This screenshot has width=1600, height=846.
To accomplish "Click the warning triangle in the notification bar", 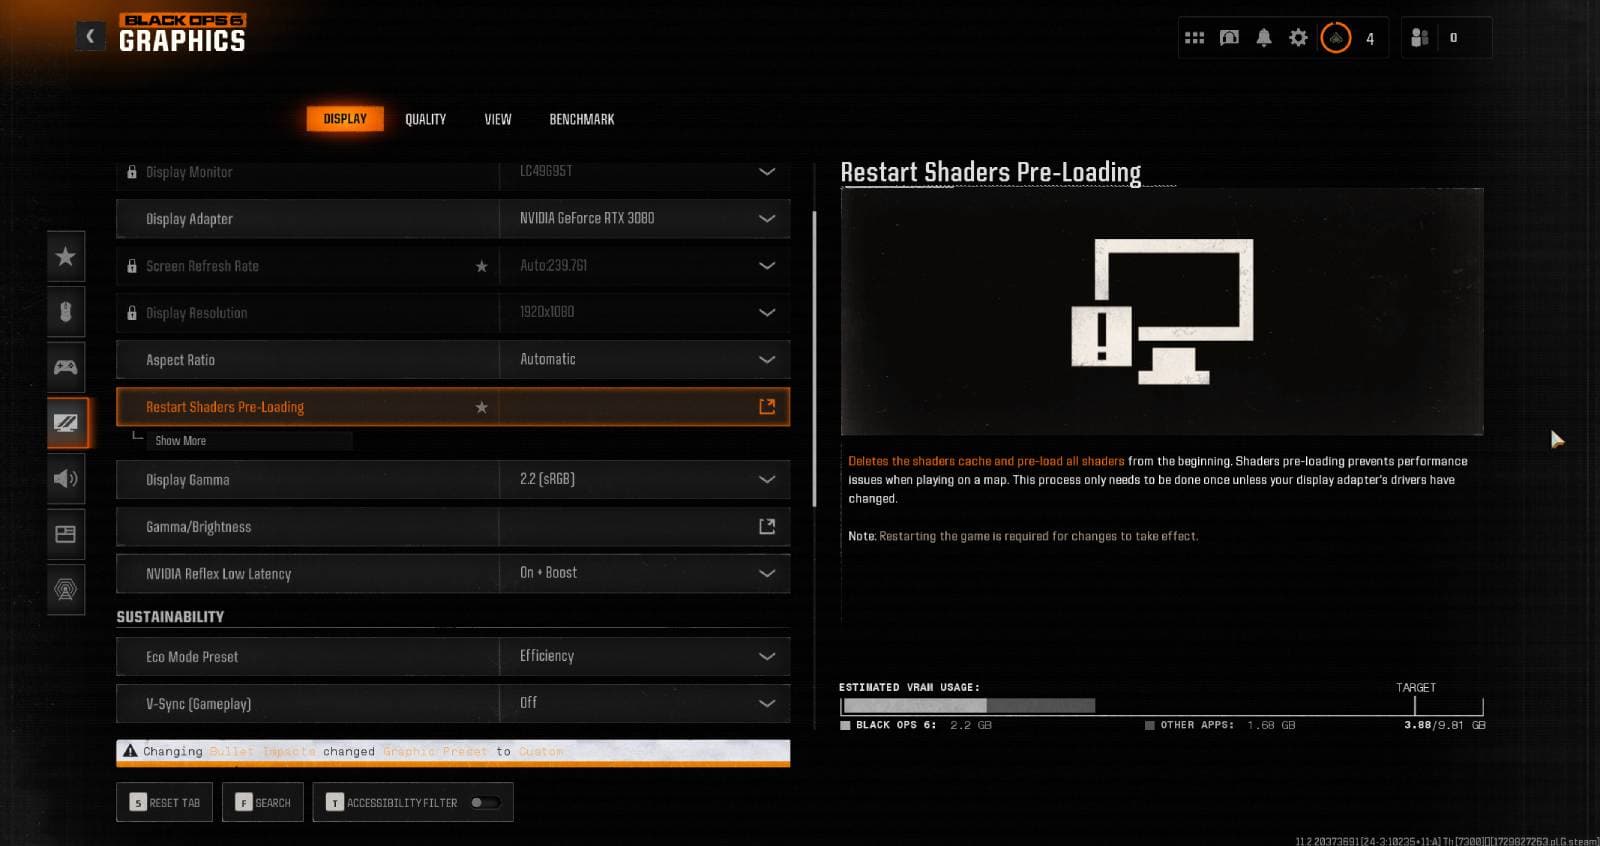I will pyautogui.click(x=130, y=751).
